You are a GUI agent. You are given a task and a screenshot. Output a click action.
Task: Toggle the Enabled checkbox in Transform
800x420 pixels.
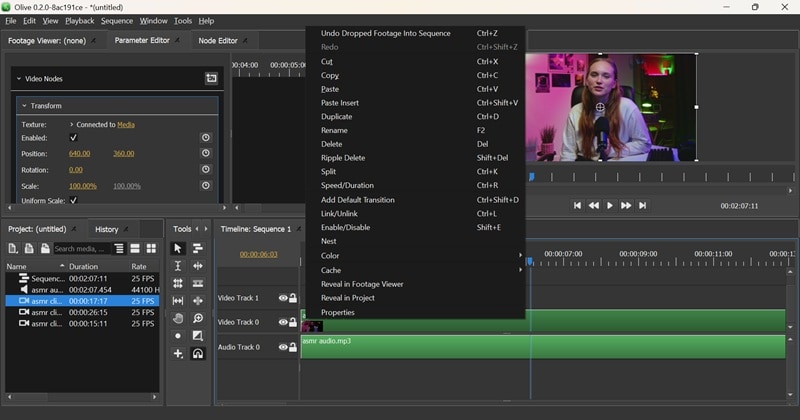(73, 138)
